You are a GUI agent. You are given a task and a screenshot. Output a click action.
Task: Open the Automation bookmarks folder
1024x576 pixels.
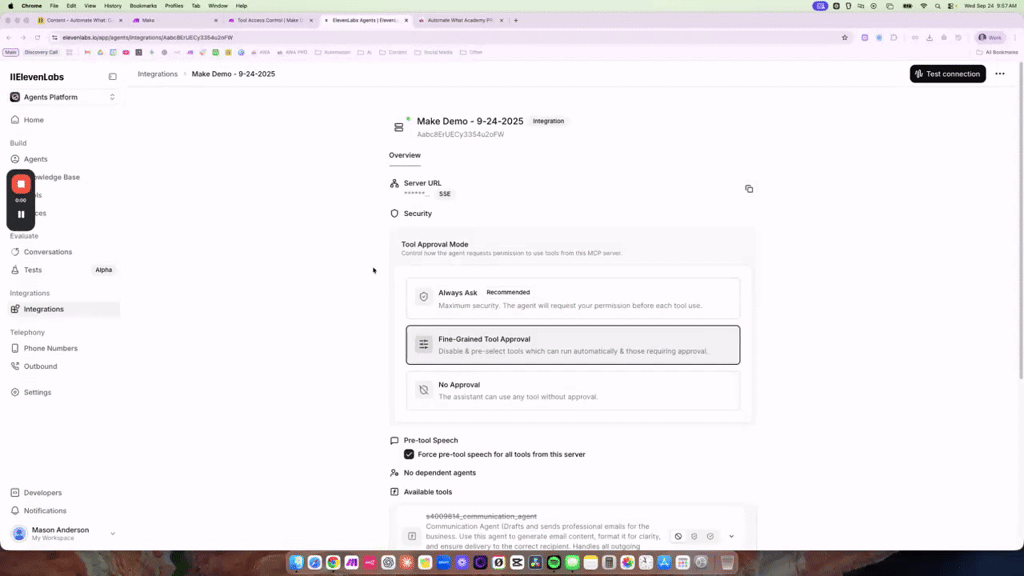[x=332, y=52]
